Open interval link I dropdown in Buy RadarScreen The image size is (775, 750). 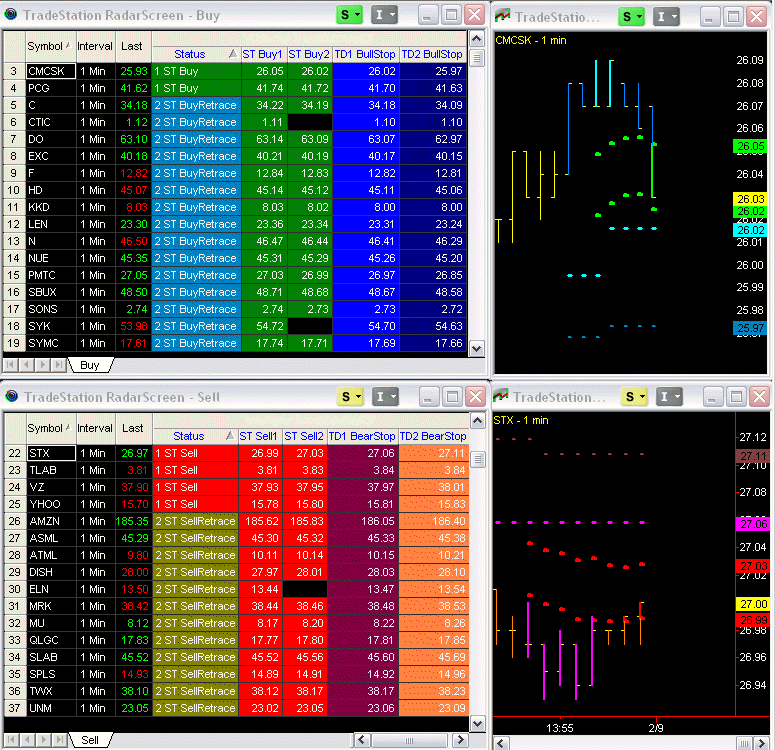point(384,15)
